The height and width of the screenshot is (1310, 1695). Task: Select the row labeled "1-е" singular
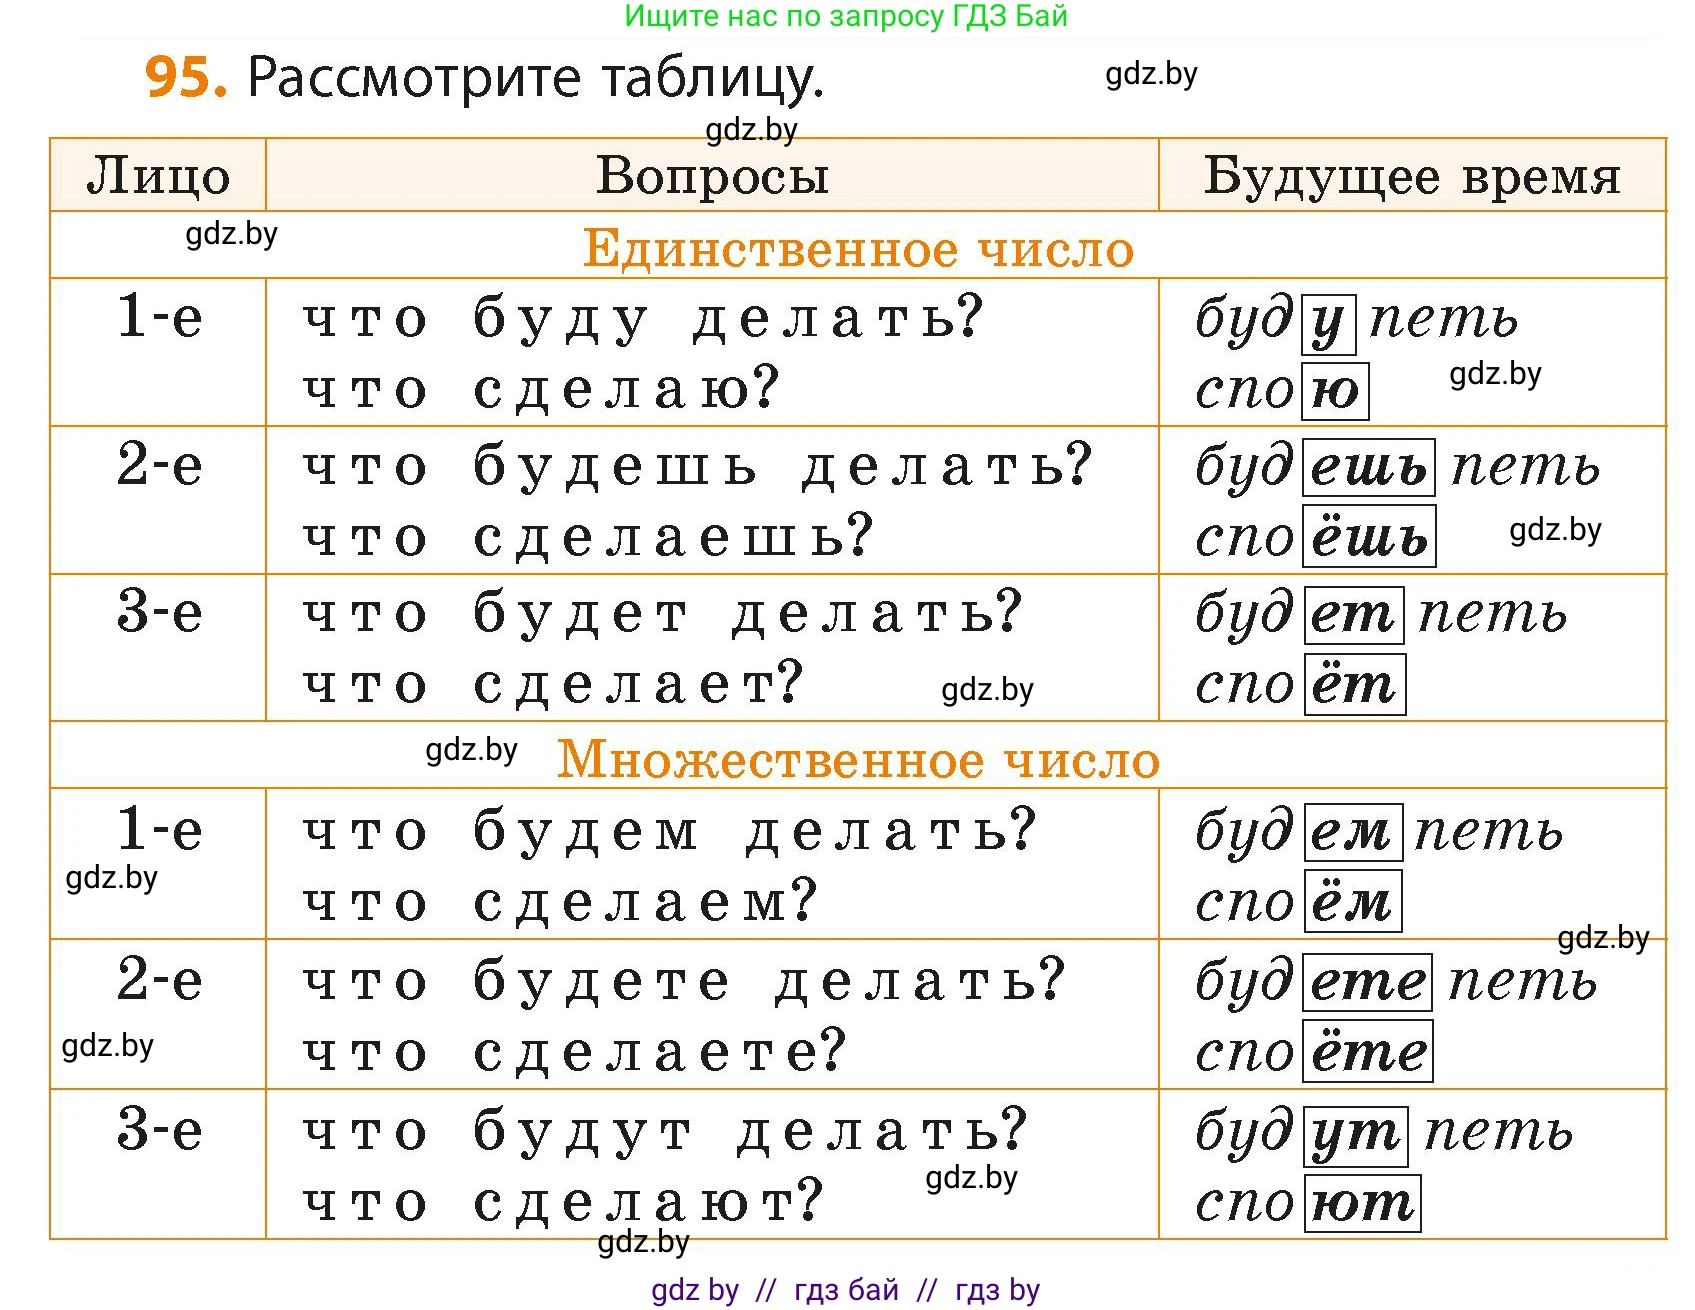(x=160, y=320)
